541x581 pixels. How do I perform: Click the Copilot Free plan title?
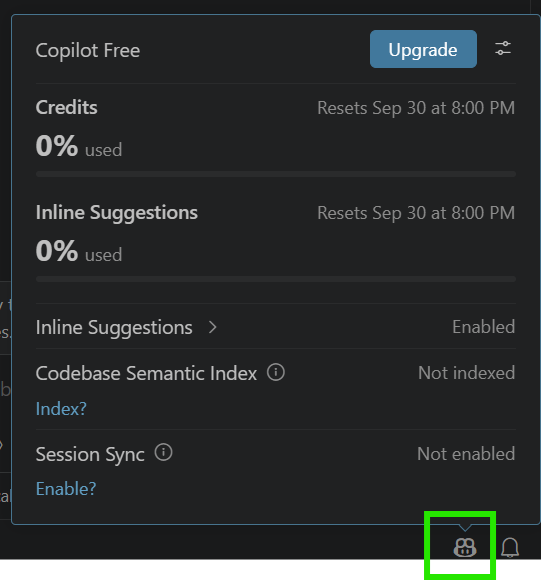pyautogui.click(x=88, y=50)
